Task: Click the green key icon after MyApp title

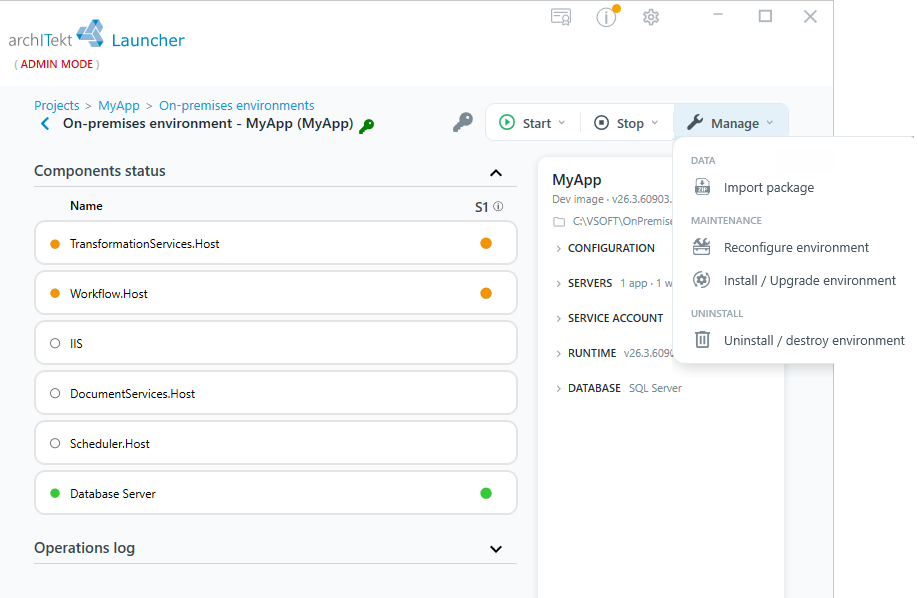Action: (x=366, y=125)
